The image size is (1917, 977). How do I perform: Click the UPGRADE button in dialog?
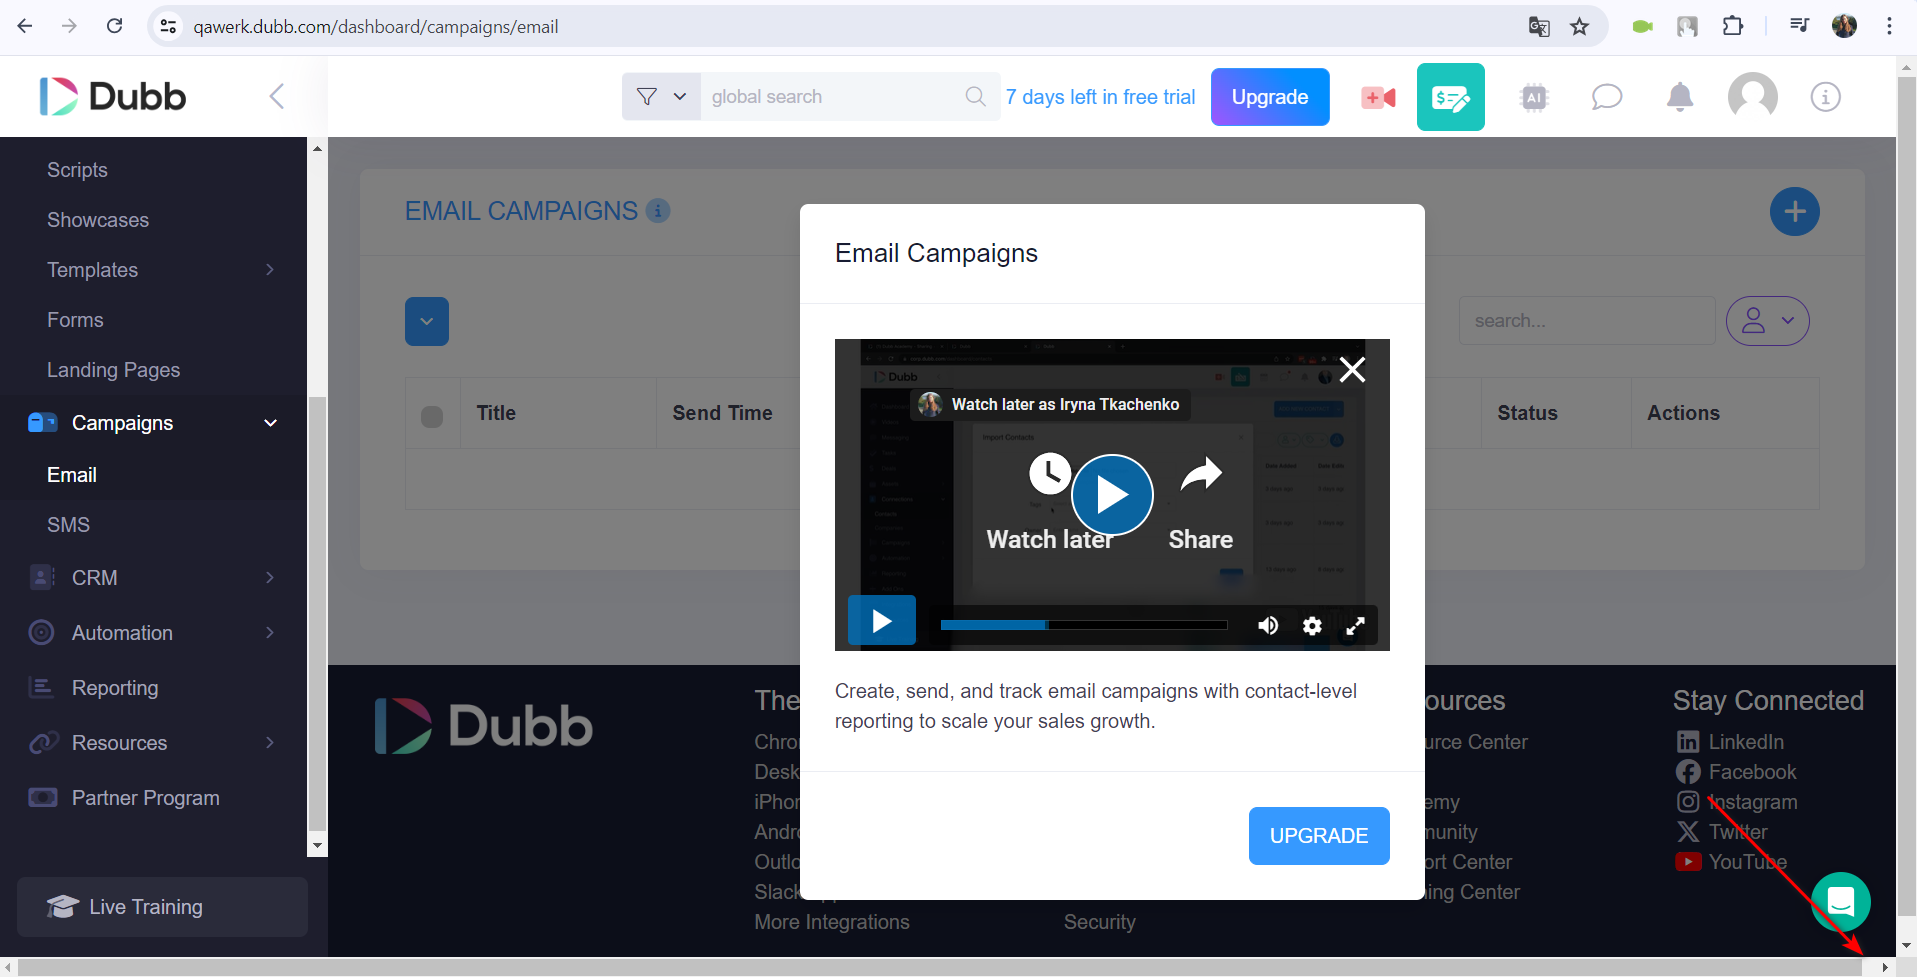coord(1318,836)
